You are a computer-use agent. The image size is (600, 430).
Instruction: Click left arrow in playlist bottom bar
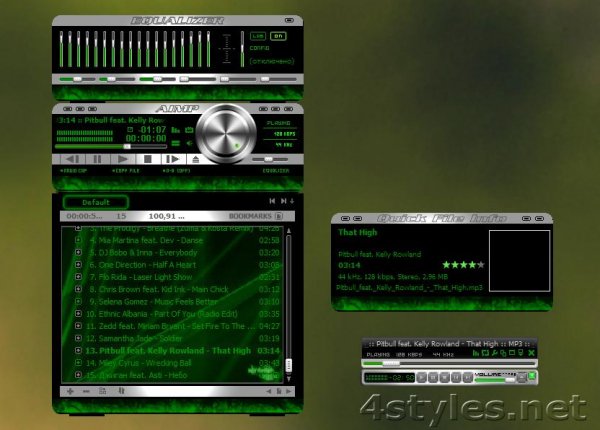point(269,391)
